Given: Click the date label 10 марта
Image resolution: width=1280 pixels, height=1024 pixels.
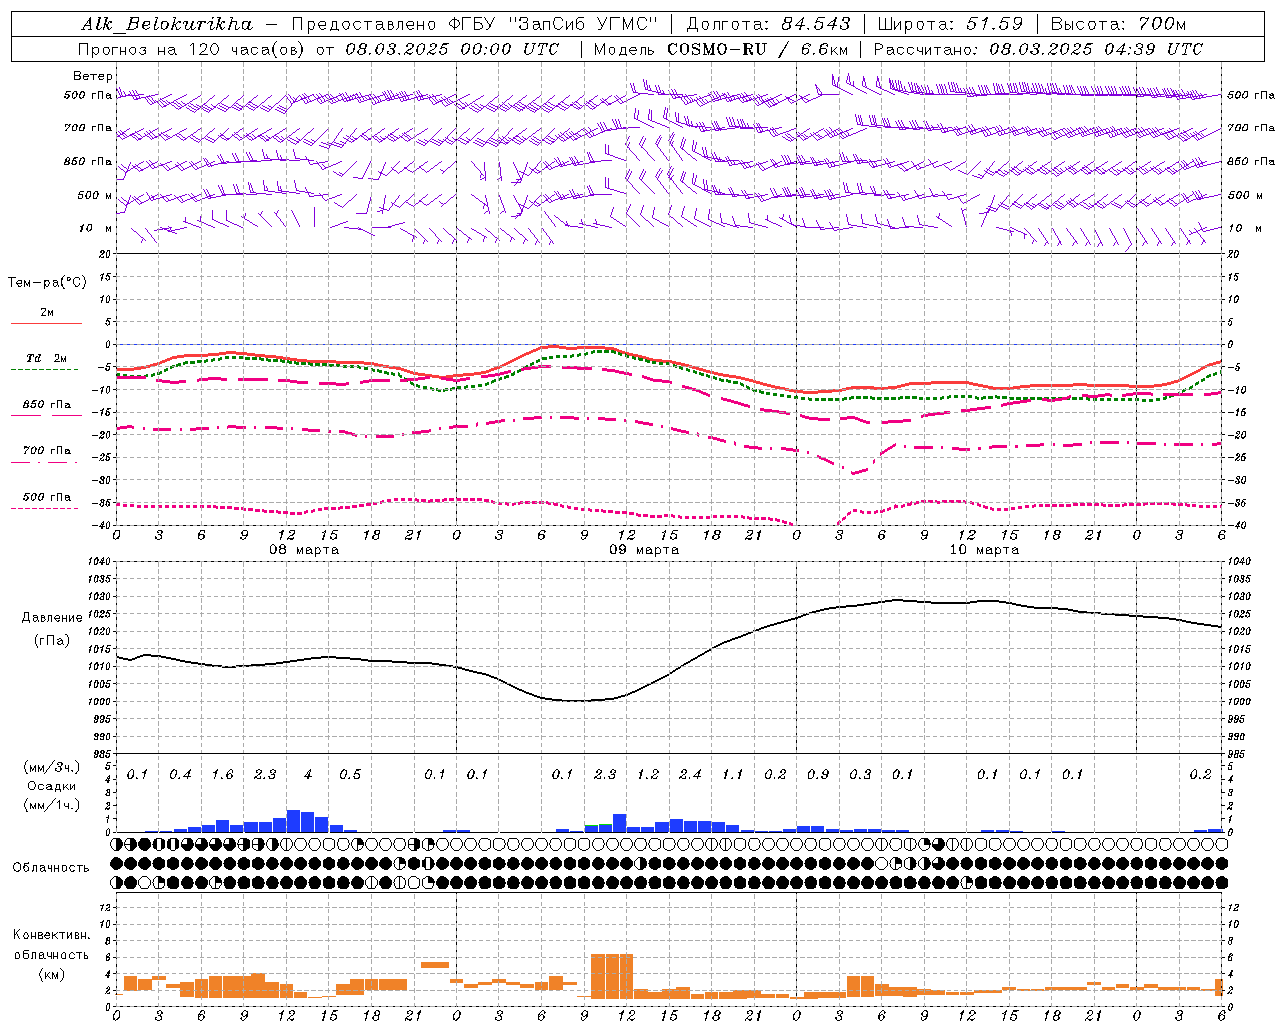Looking at the screenshot, I should [x=984, y=550].
